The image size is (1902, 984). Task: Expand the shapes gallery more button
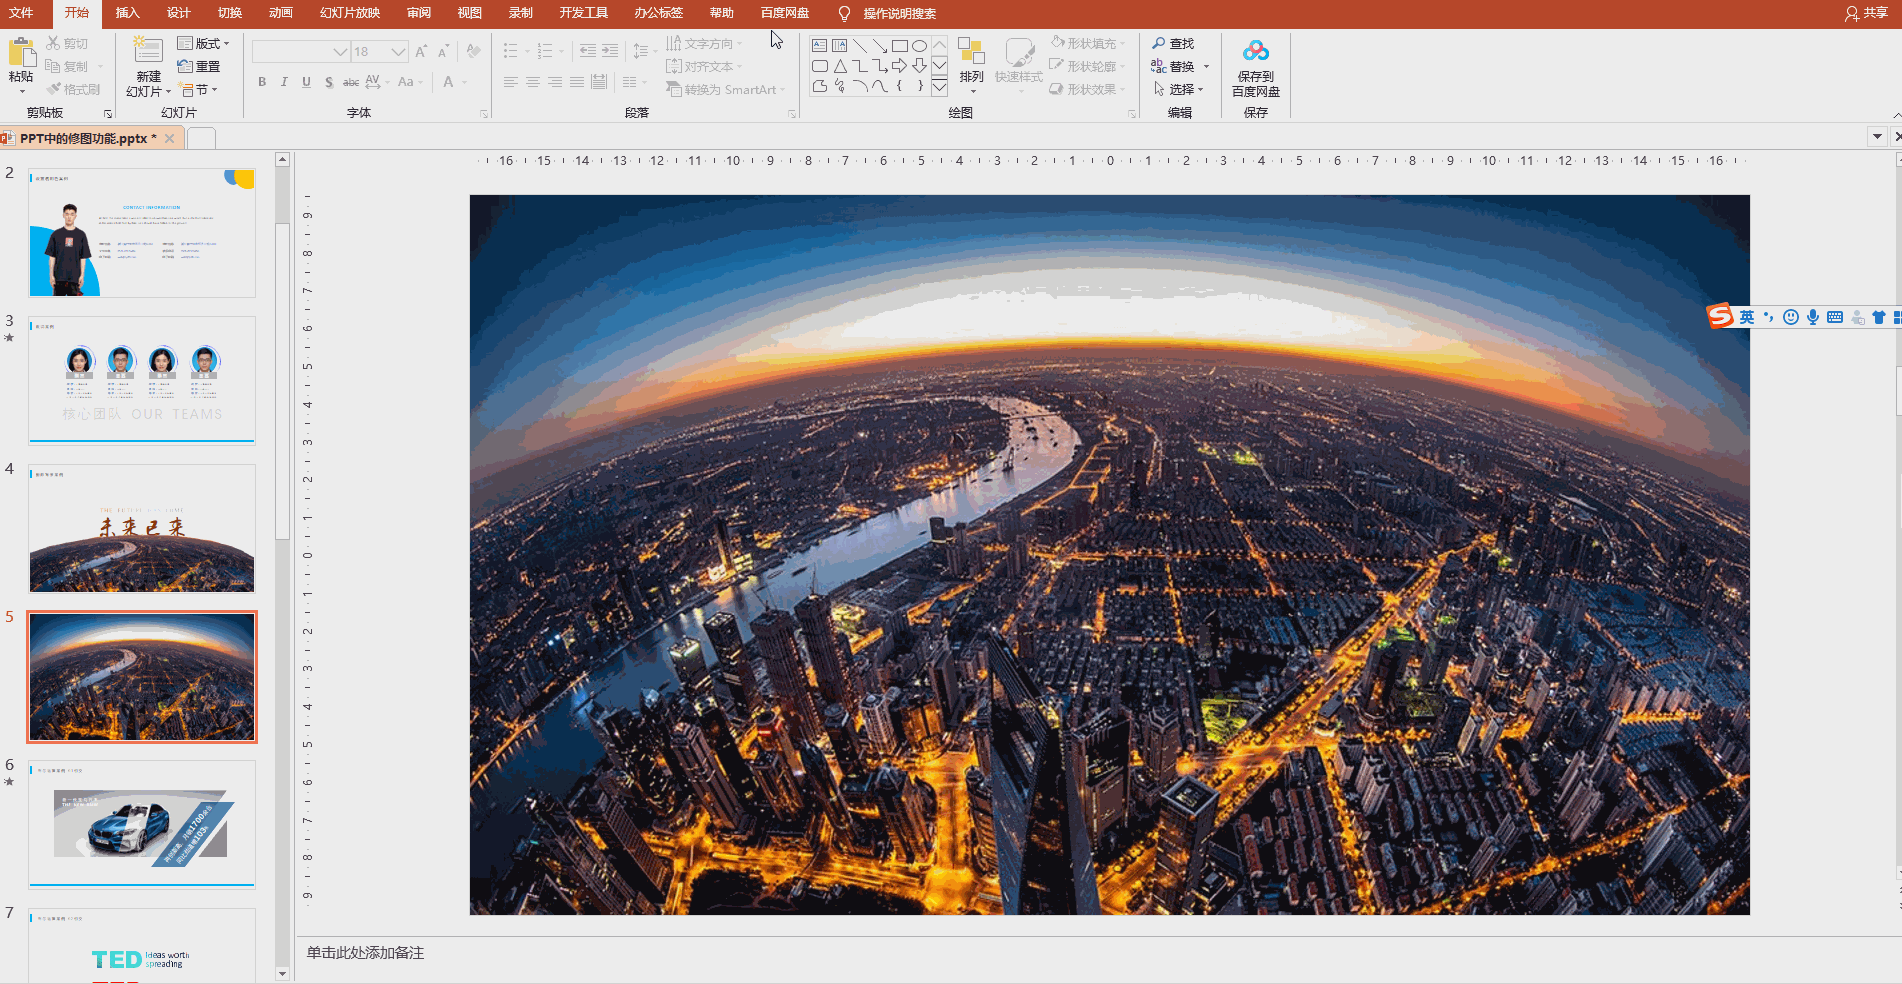point(939,87)
